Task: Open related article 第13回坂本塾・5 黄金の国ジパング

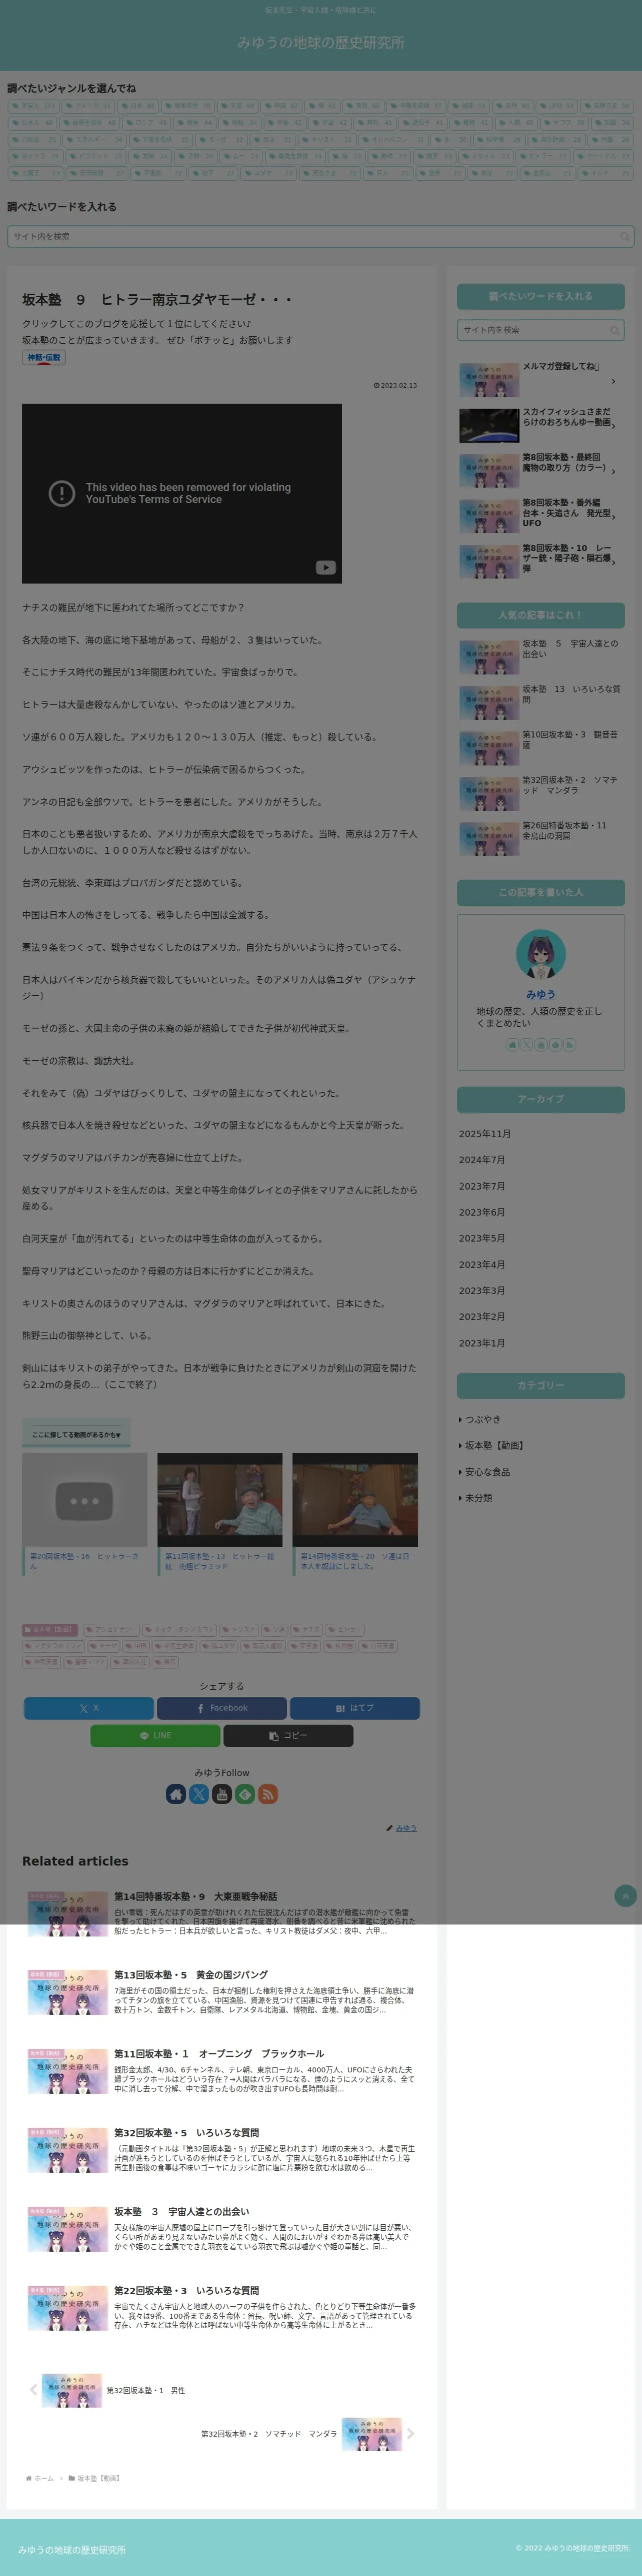Action: click(x=222, y=1993)
